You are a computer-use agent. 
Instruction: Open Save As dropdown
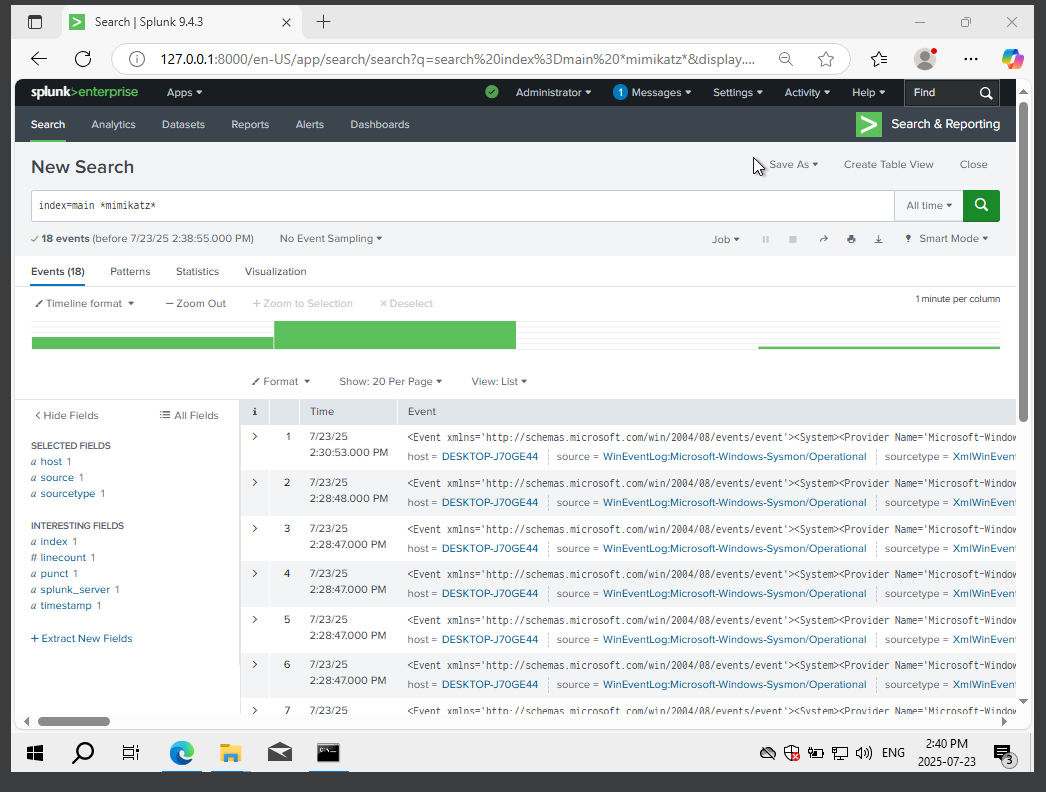coord(793,165)
